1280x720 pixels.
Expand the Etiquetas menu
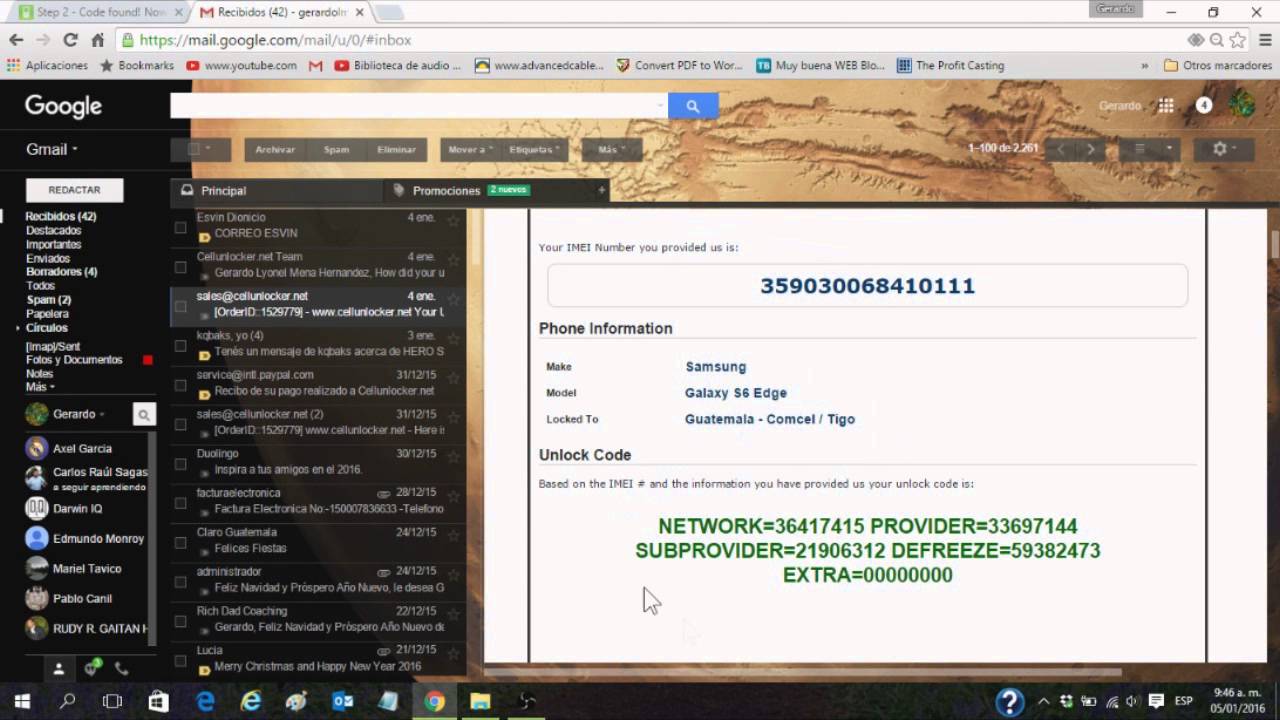pos(535,149)
